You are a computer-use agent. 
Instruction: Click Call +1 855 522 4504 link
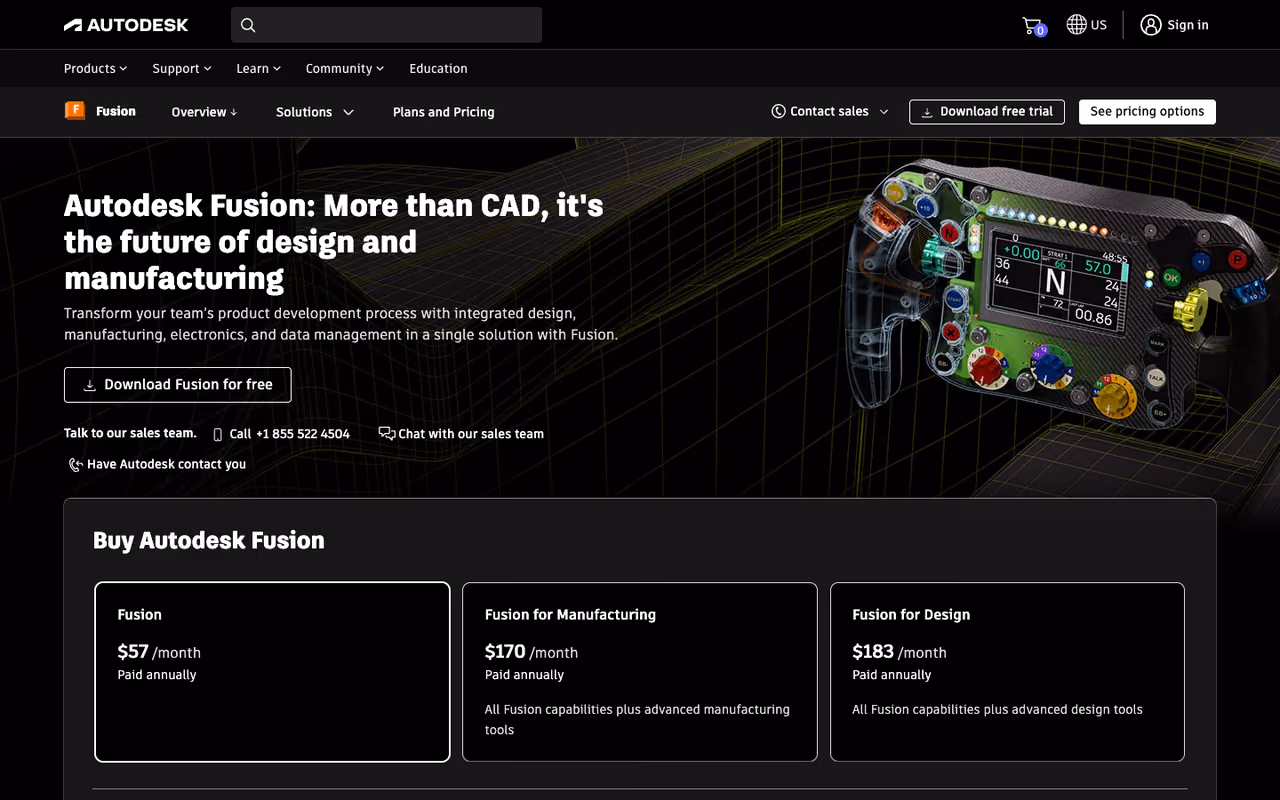tap(282, 434)
